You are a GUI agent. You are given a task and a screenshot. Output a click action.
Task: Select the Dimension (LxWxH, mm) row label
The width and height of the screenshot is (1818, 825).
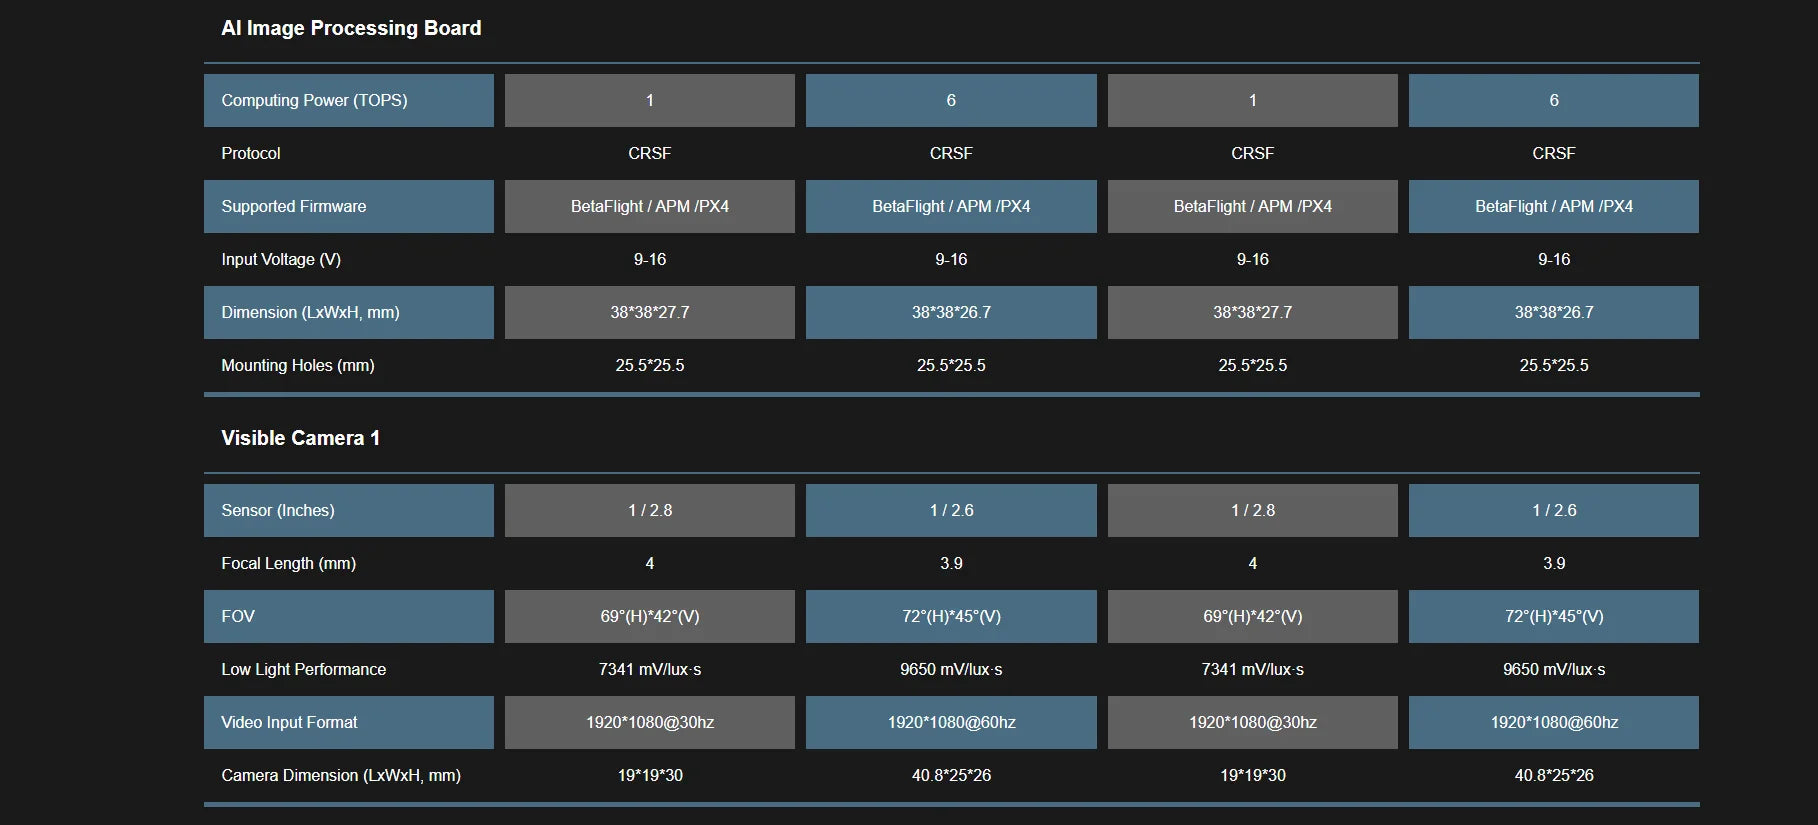[310, 312]
